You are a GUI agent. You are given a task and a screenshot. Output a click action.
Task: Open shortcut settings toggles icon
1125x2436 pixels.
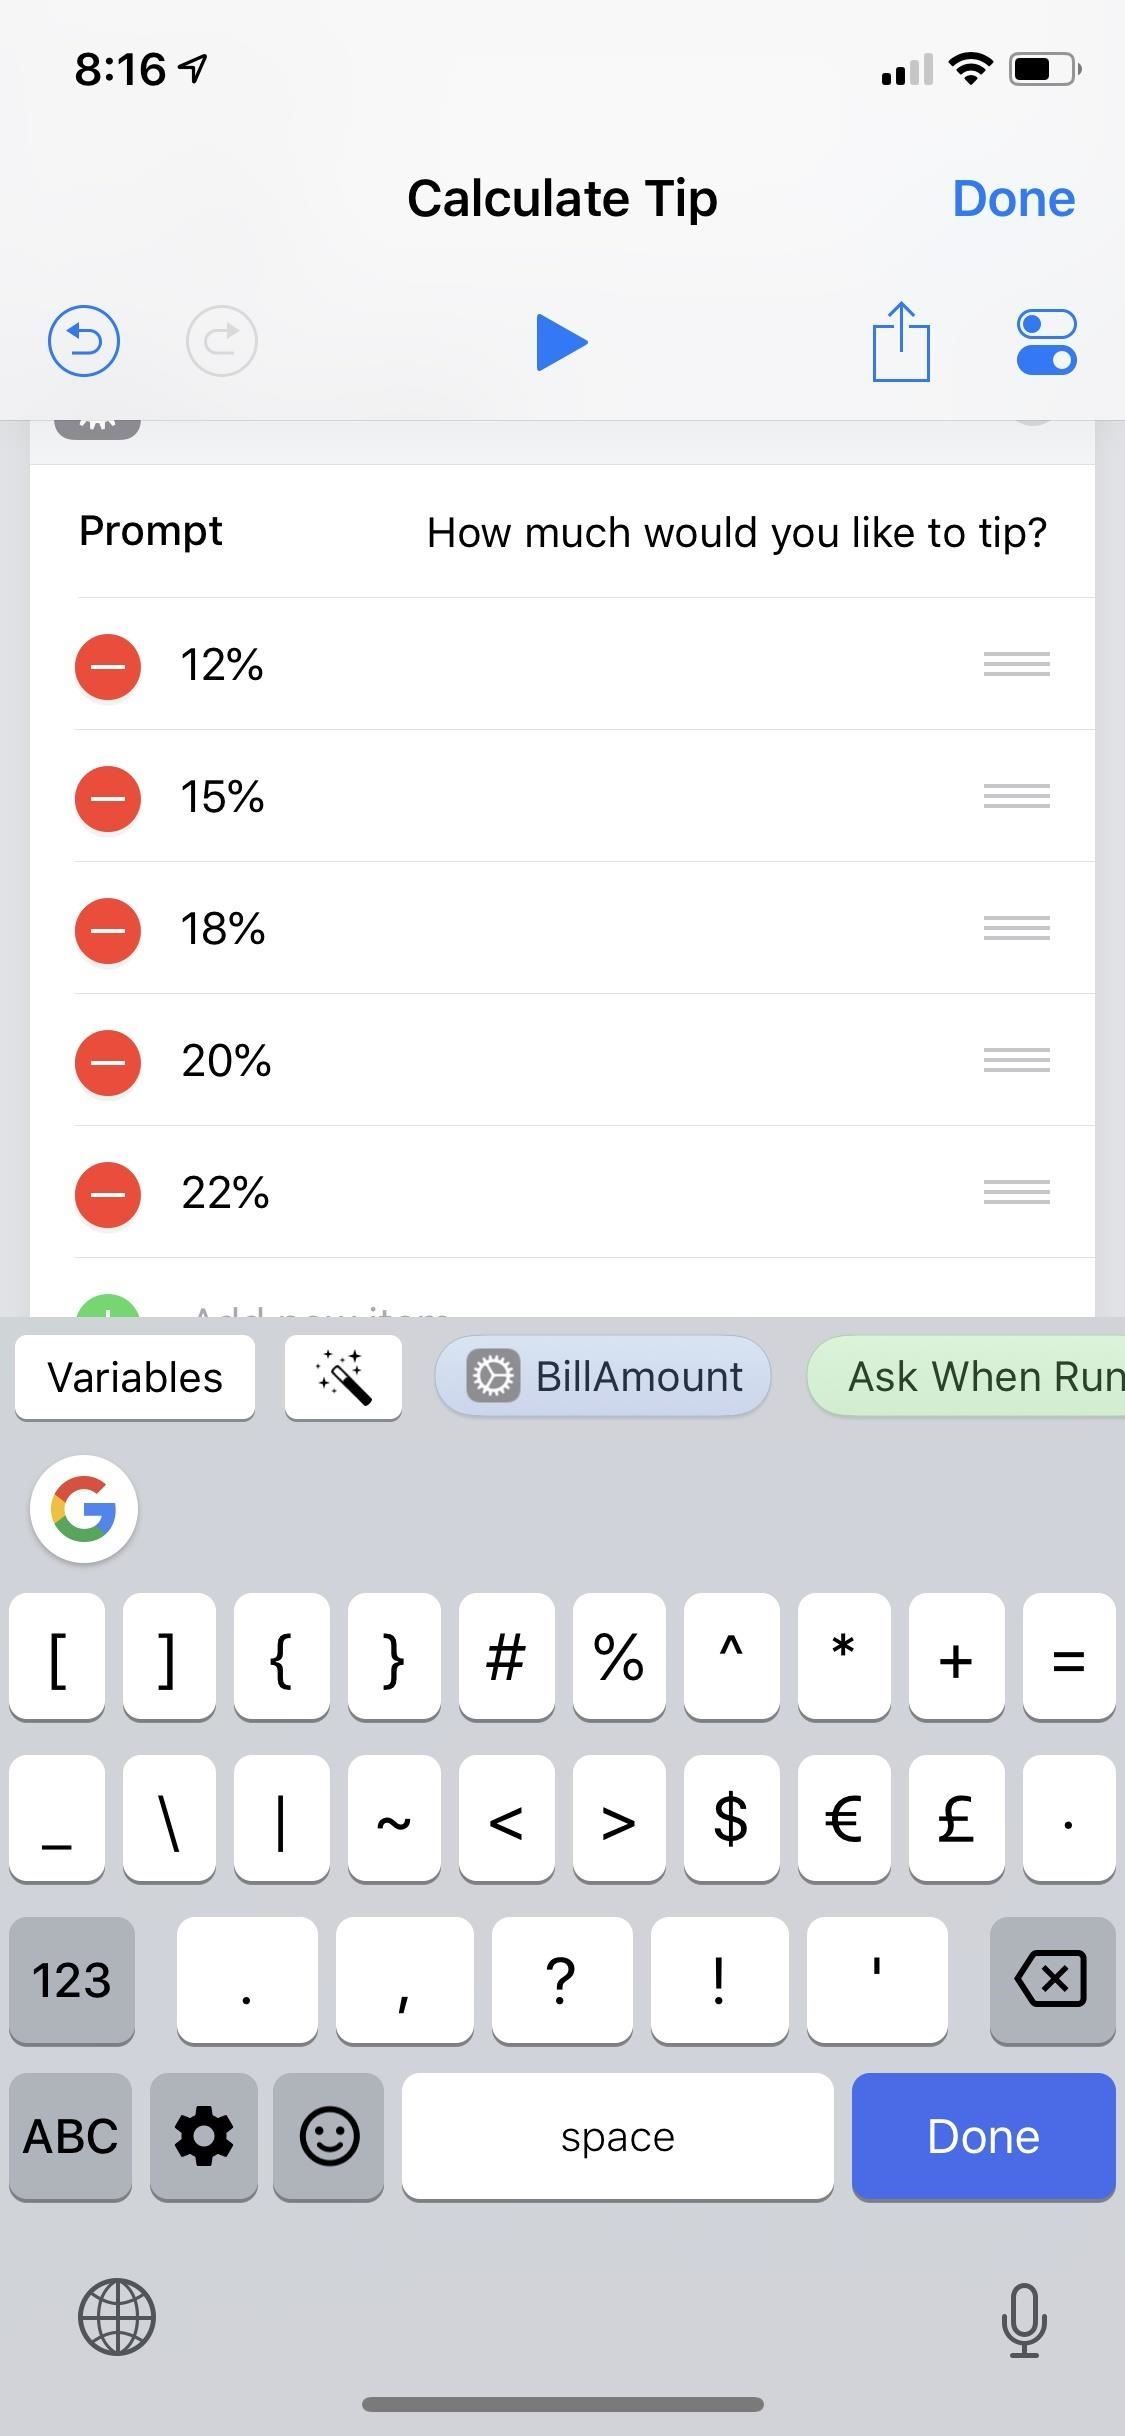point(1046,342)
